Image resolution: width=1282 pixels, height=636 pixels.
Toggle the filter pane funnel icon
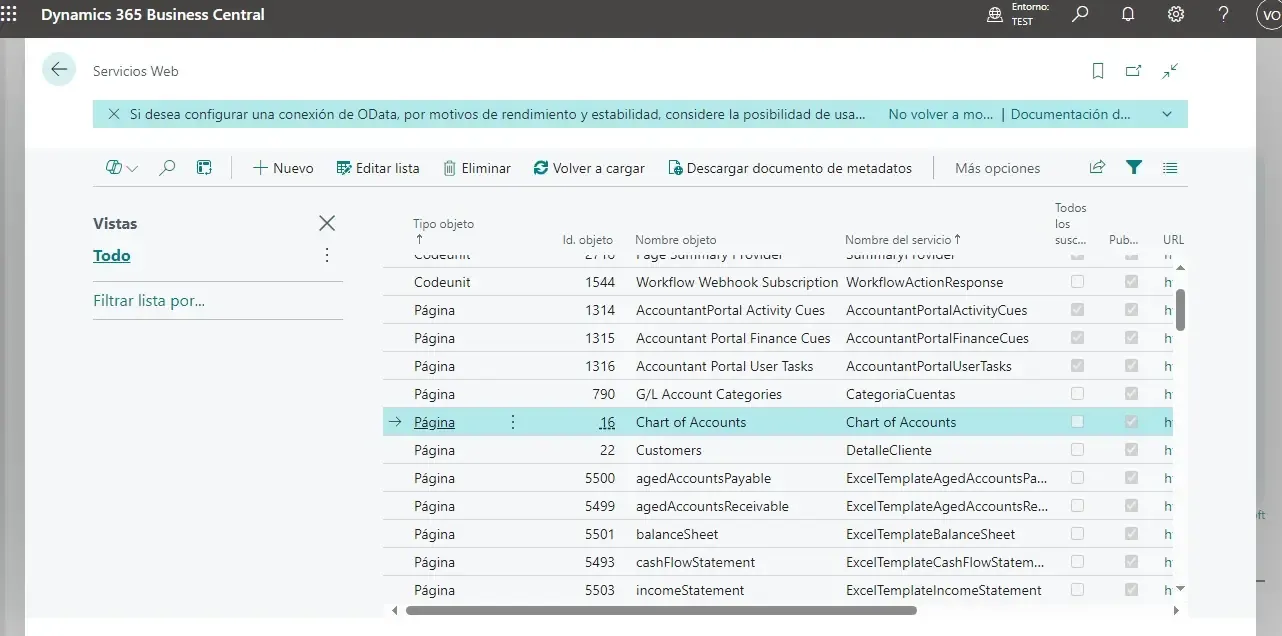pos(1133,168)
